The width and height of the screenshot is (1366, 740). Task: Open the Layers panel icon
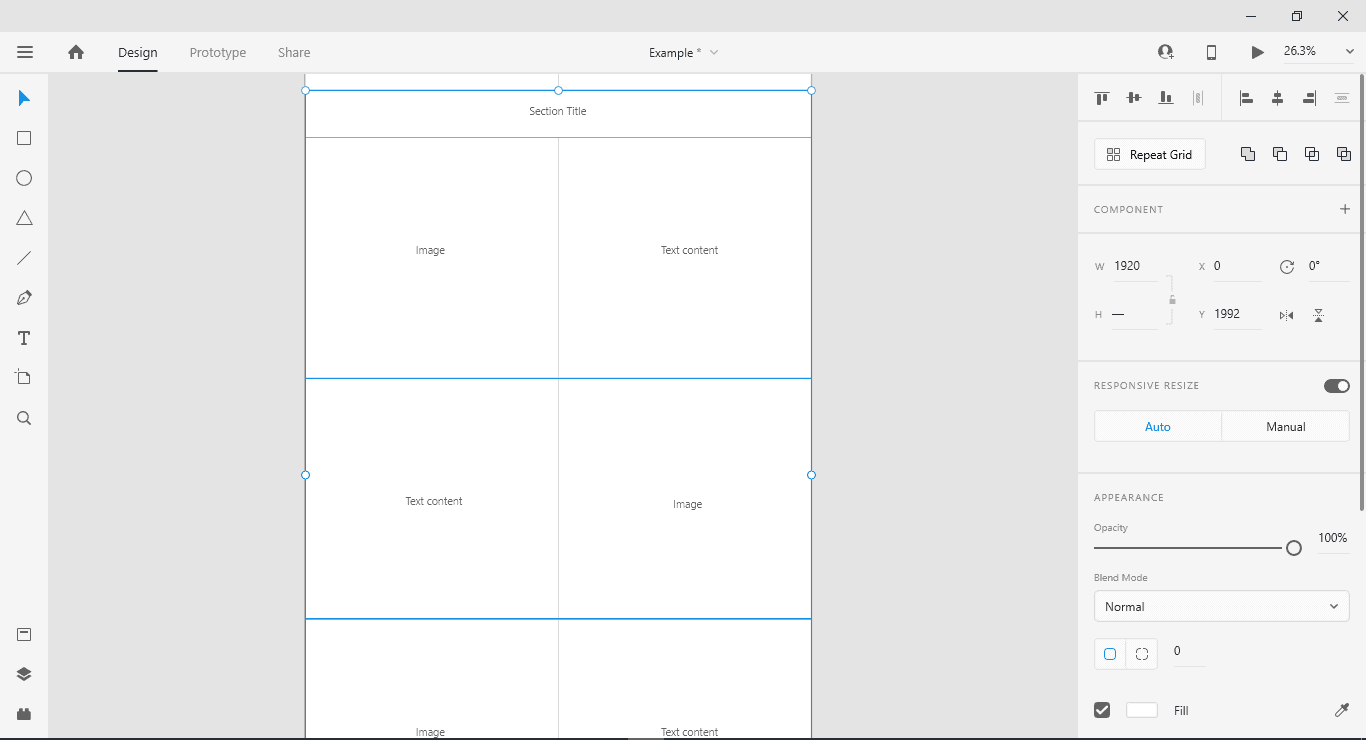(x=24, y=674)
